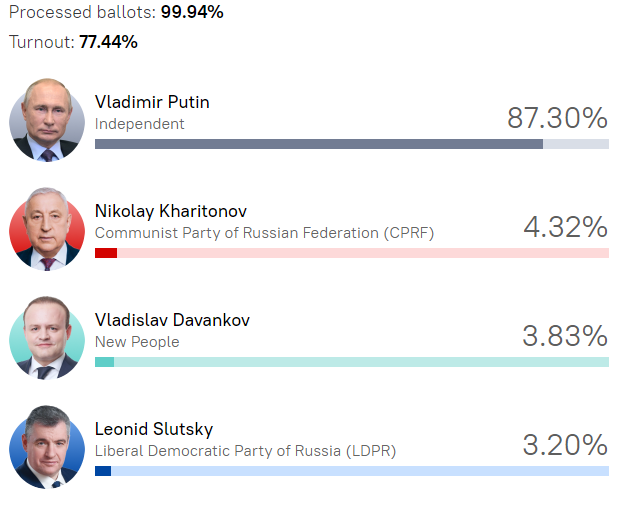Select Vladislav Davankov's teal-background portrait
Viewport: 624px width, 510px height.
point(47,338)
